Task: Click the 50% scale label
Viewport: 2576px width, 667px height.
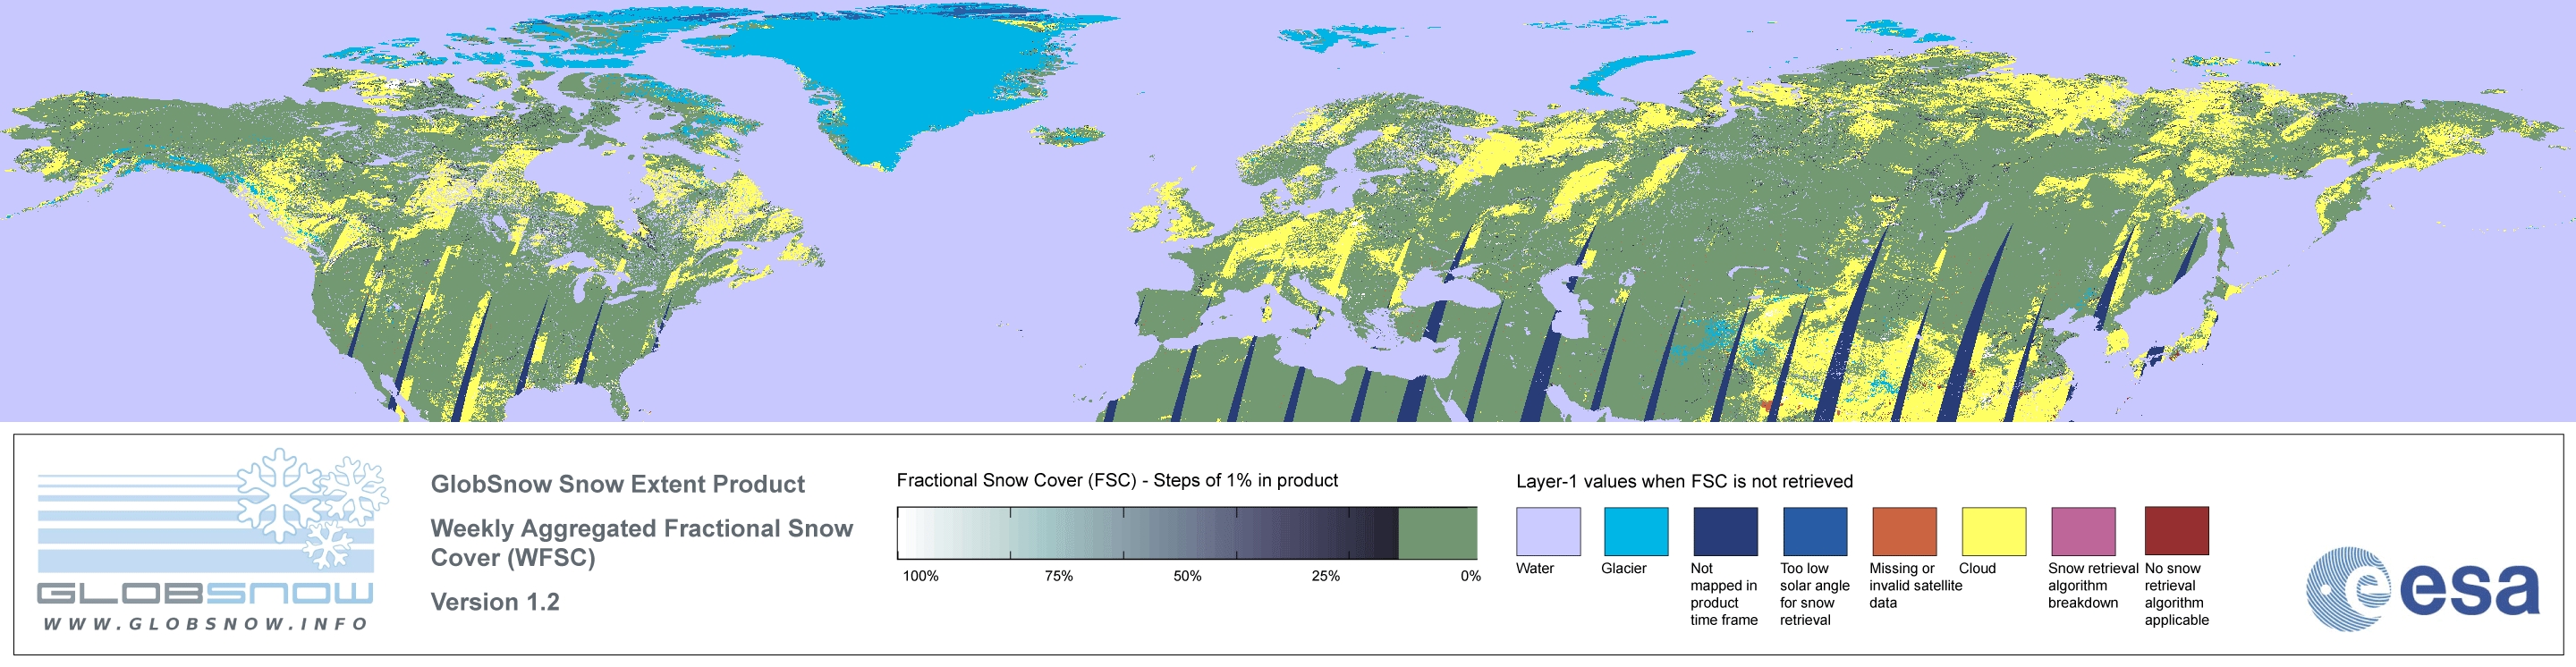Action: pyautogui.click(x=1187, y=576)
